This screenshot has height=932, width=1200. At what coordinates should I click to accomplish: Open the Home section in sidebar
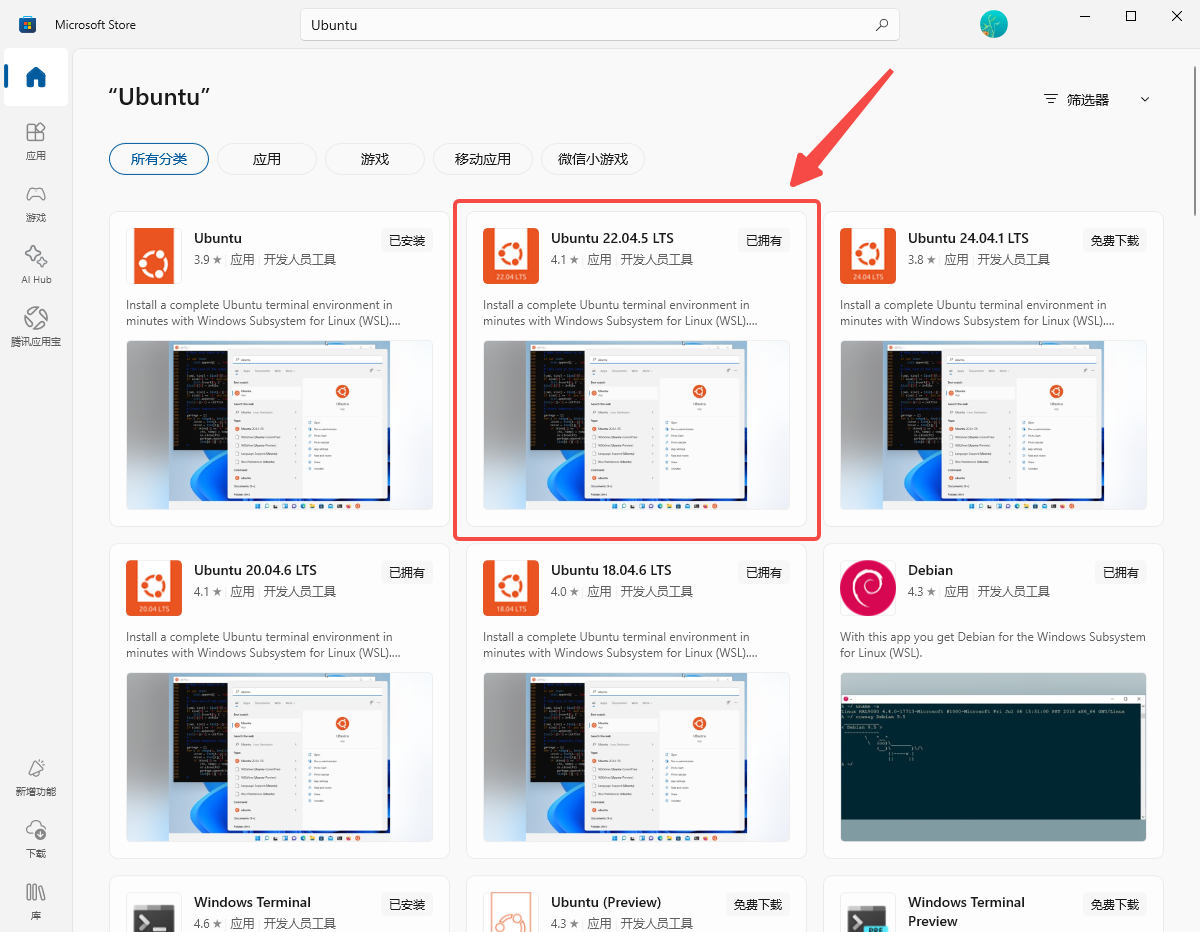pos(36,77)
